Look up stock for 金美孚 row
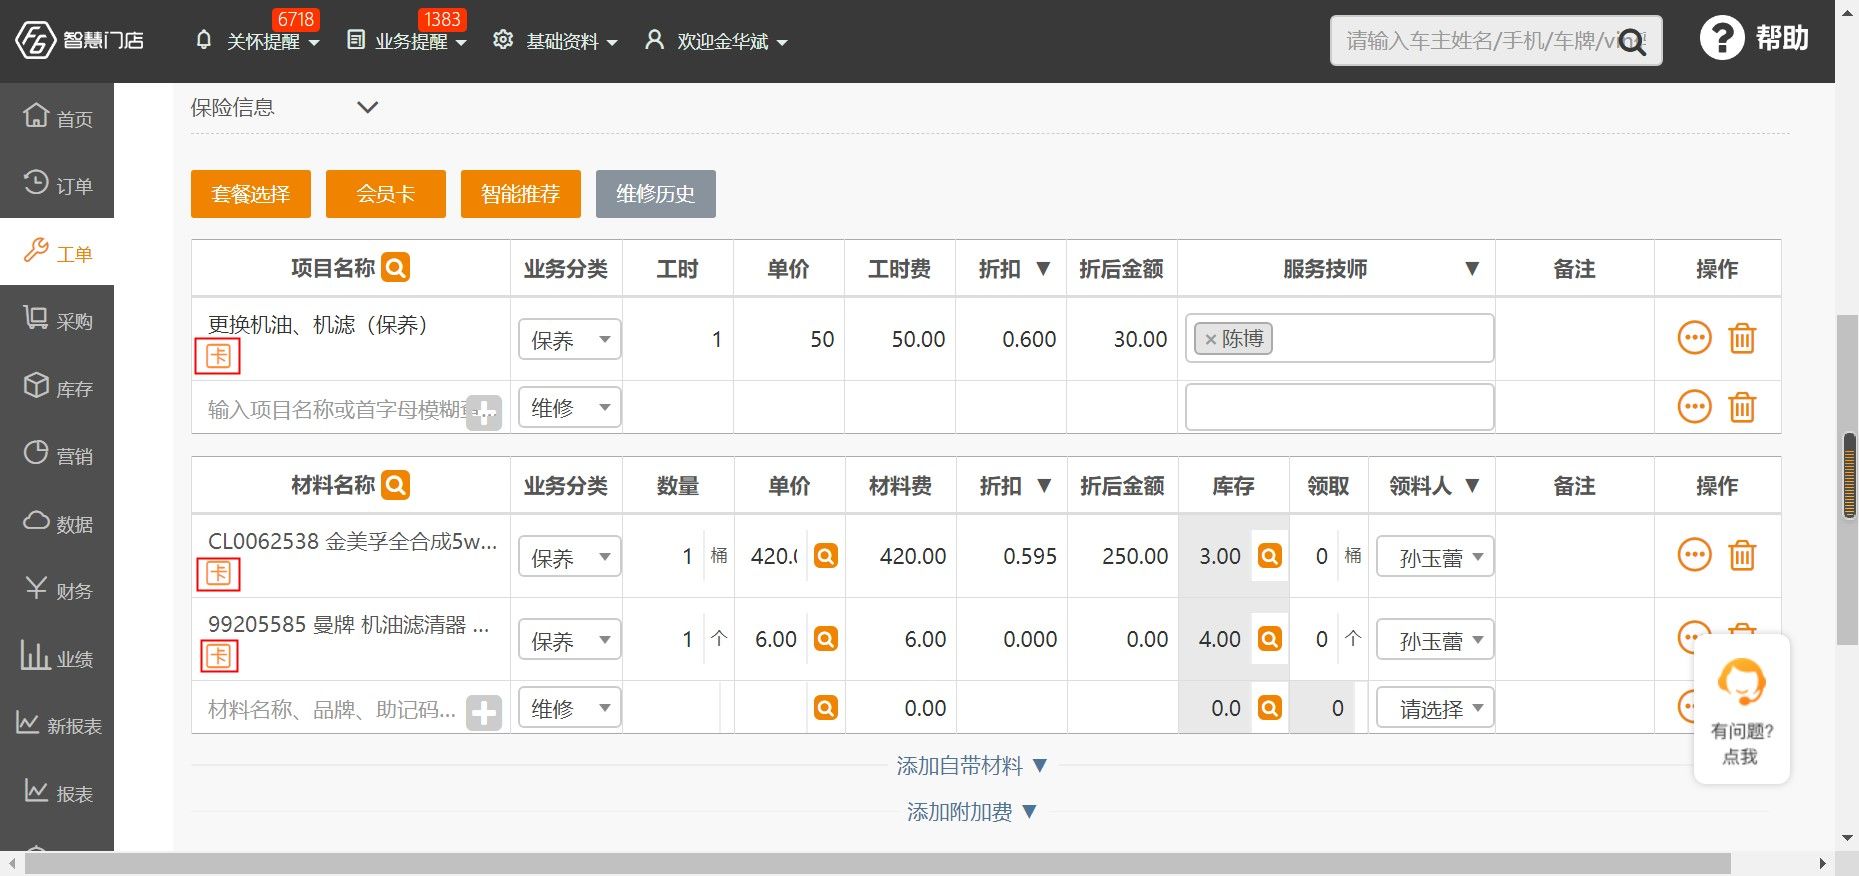This screenshot has height=876, width=1859. click(x=1270, y=556)
